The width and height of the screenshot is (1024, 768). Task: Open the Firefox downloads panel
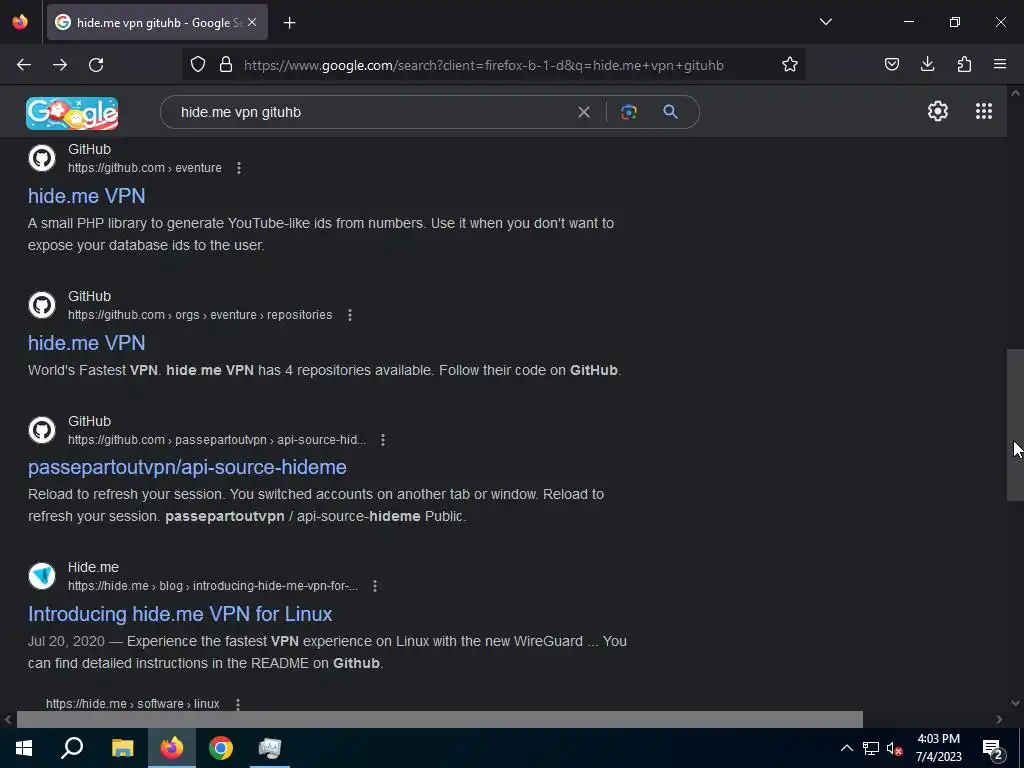[927, 65]
